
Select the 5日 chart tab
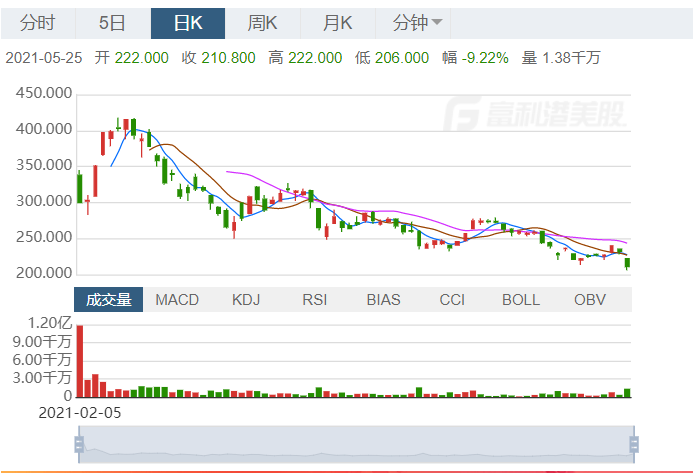pos(112,23)
